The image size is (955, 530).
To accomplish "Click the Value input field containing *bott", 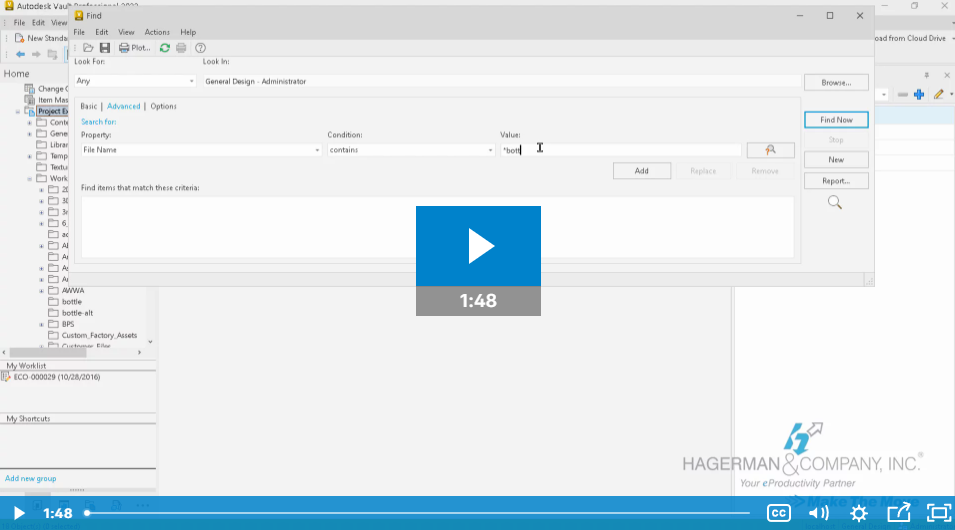I will [620, 150].
